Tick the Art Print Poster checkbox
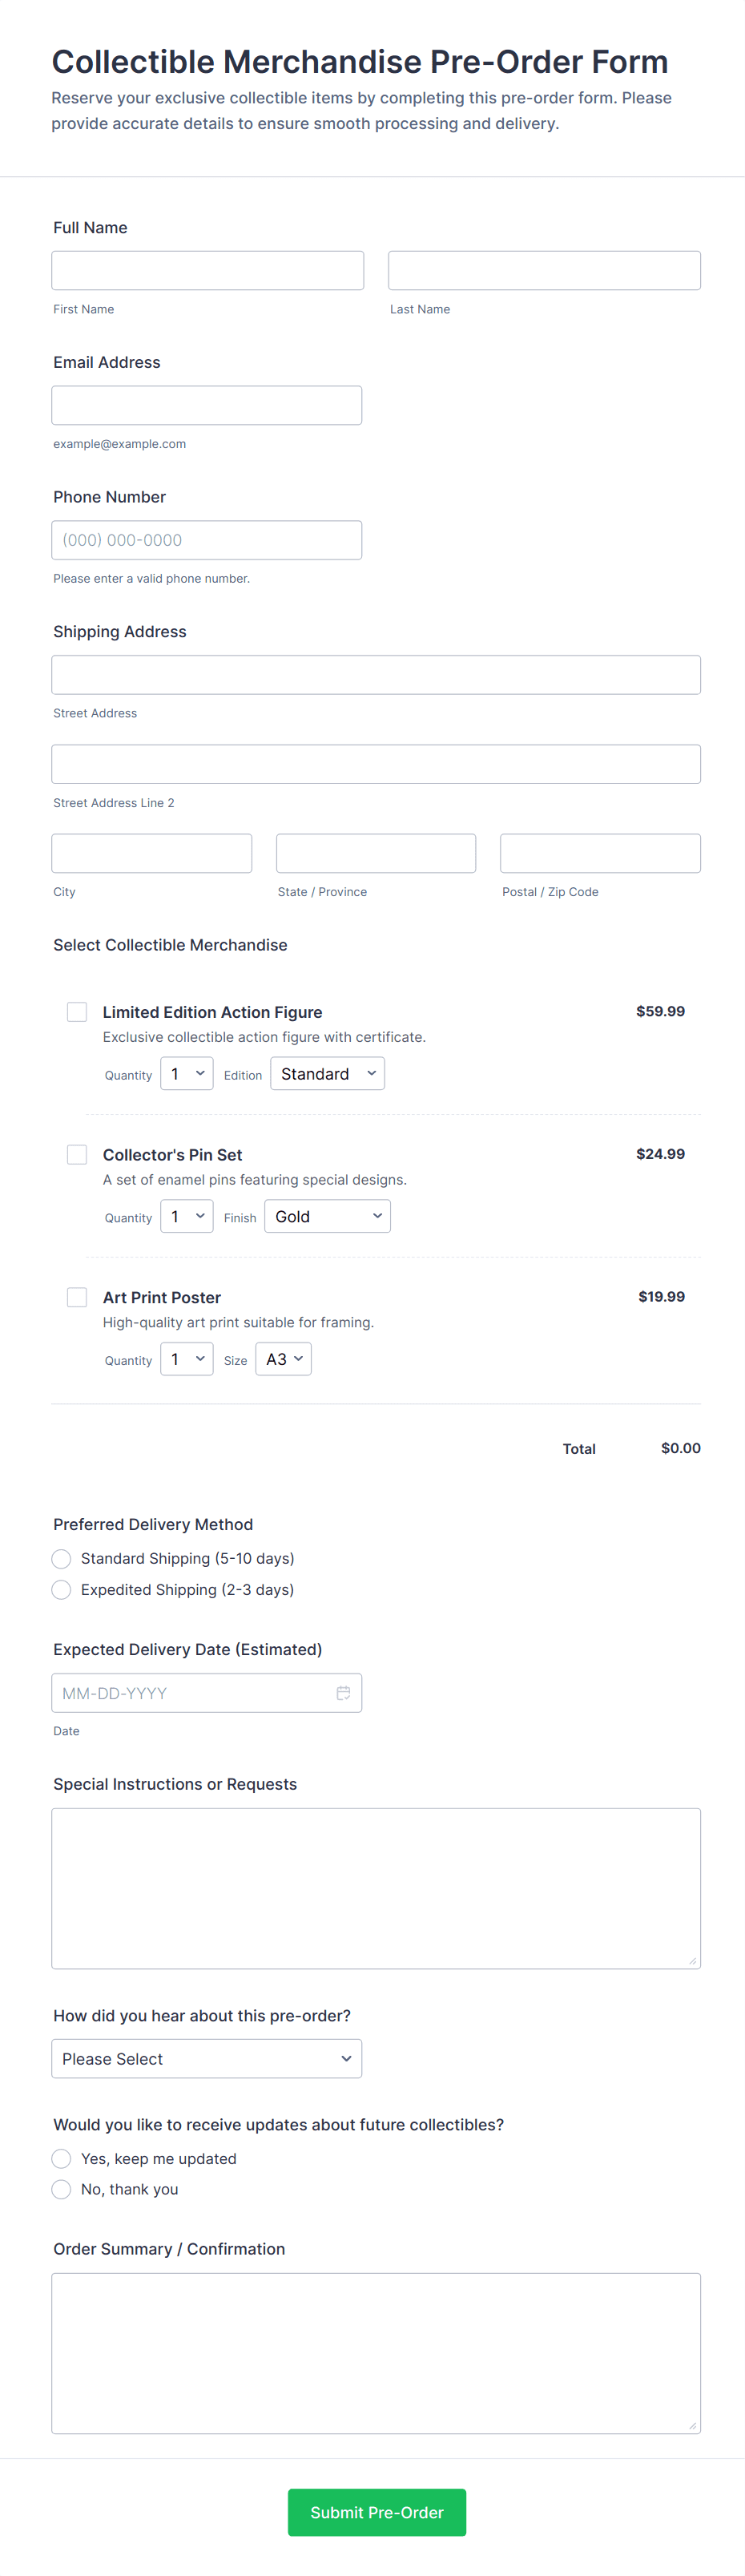 77,1297
